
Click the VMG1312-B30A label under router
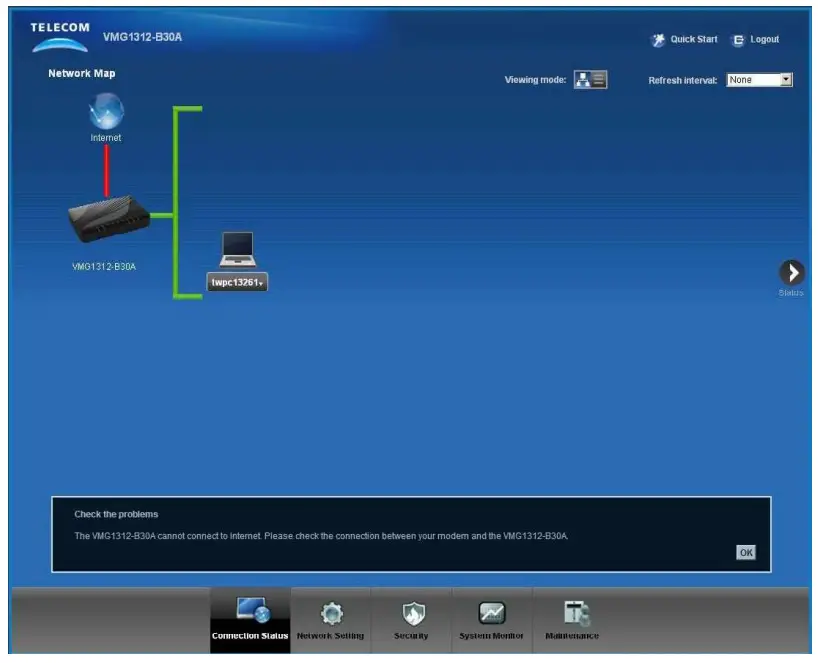(104, 267)
